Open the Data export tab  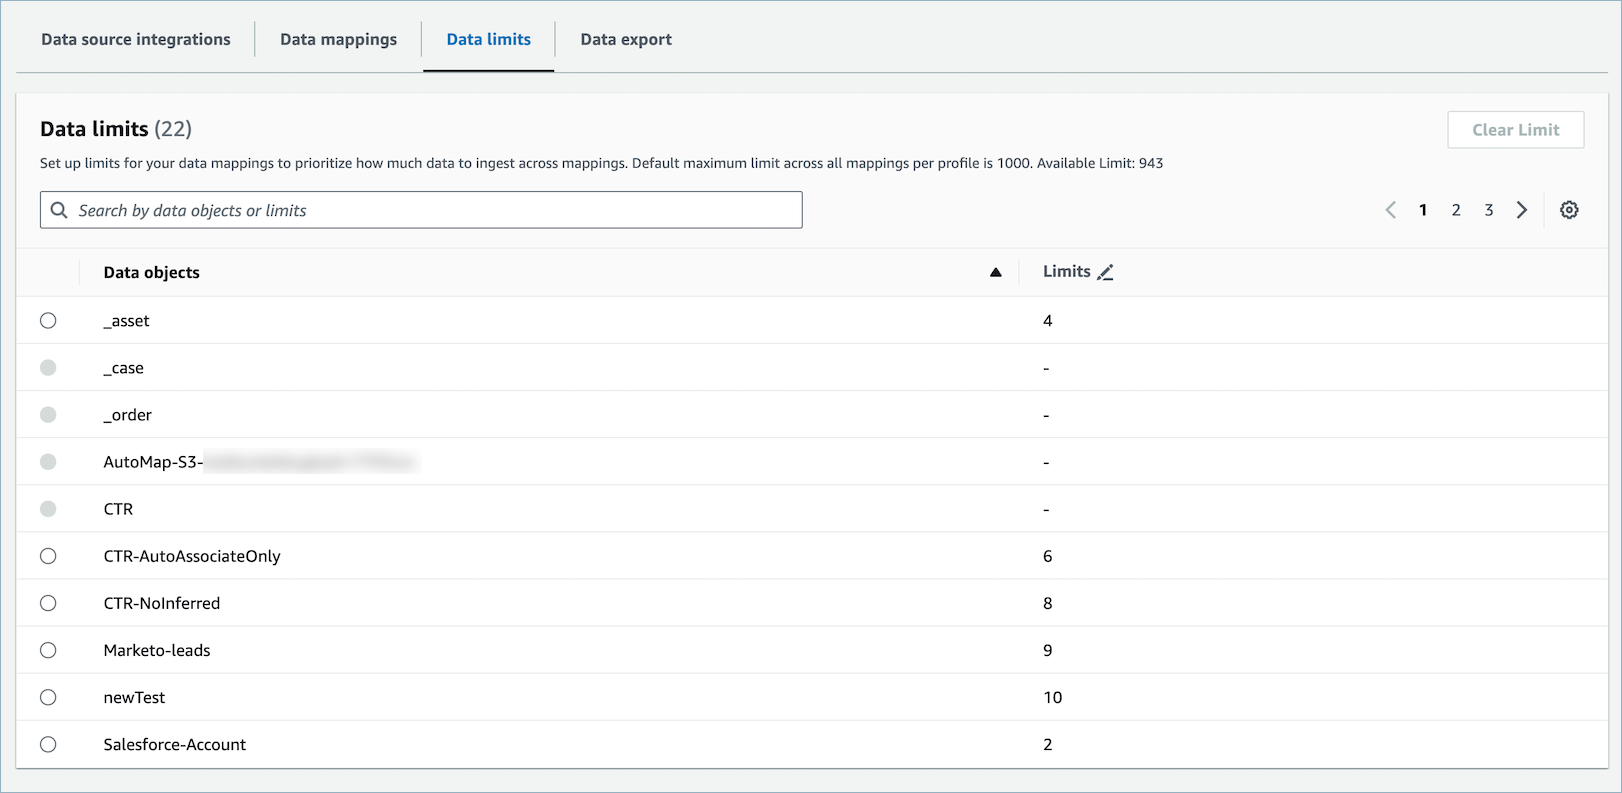pos(626,39)
